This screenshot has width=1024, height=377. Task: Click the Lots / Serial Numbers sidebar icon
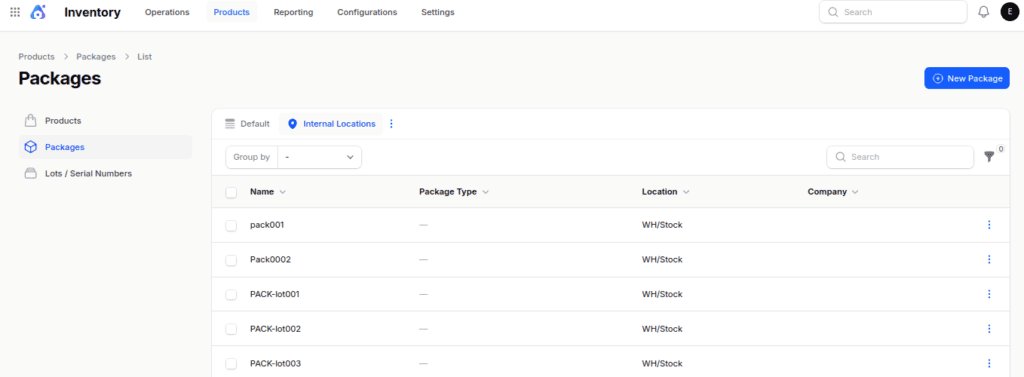click(x=30, y=173)
